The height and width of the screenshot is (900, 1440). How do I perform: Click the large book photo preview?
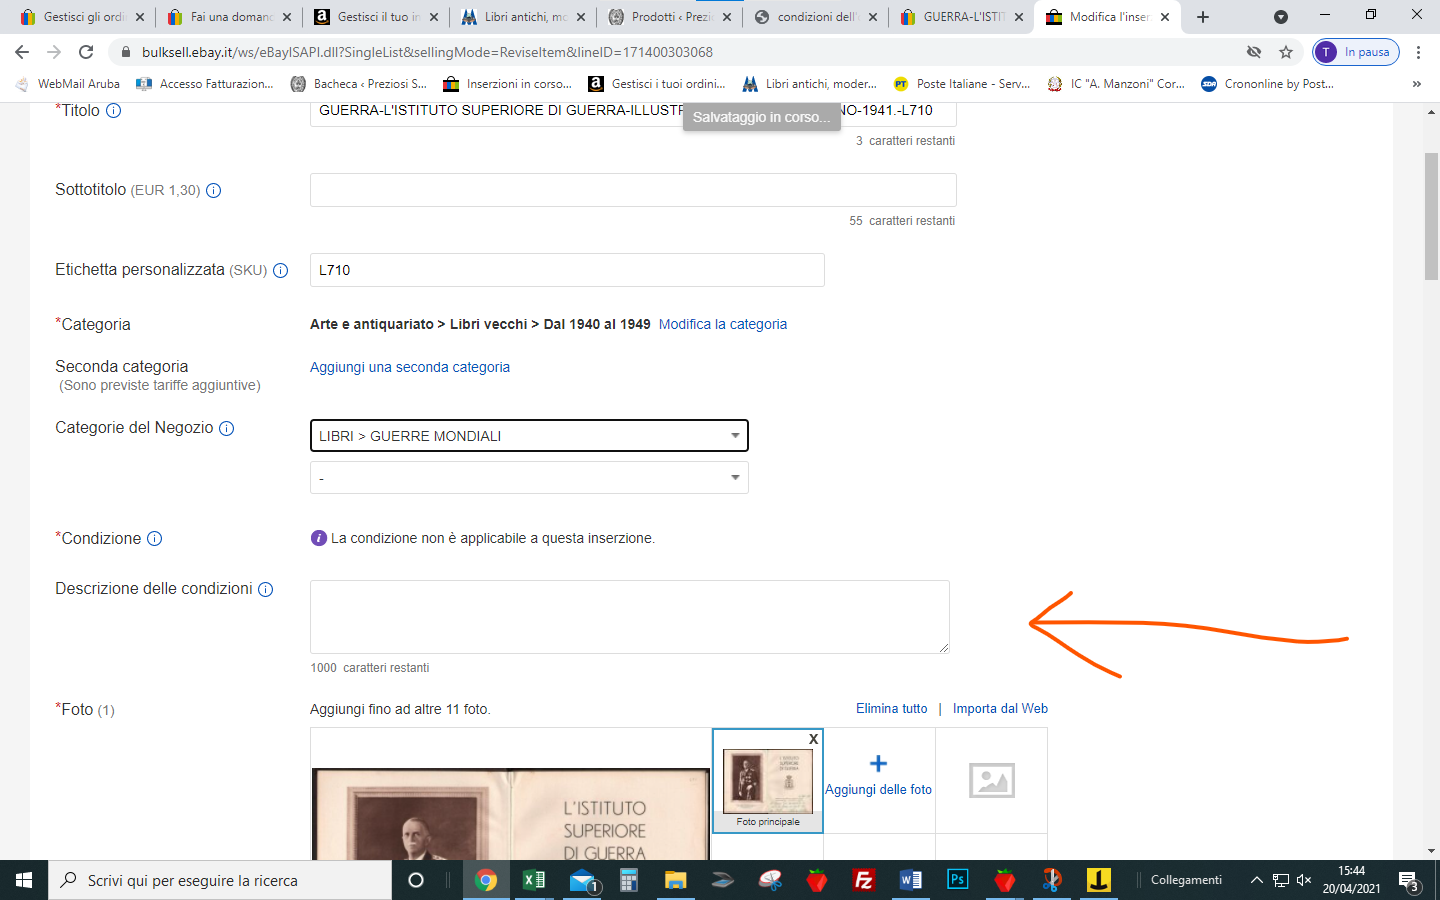(x=511, y=813)
